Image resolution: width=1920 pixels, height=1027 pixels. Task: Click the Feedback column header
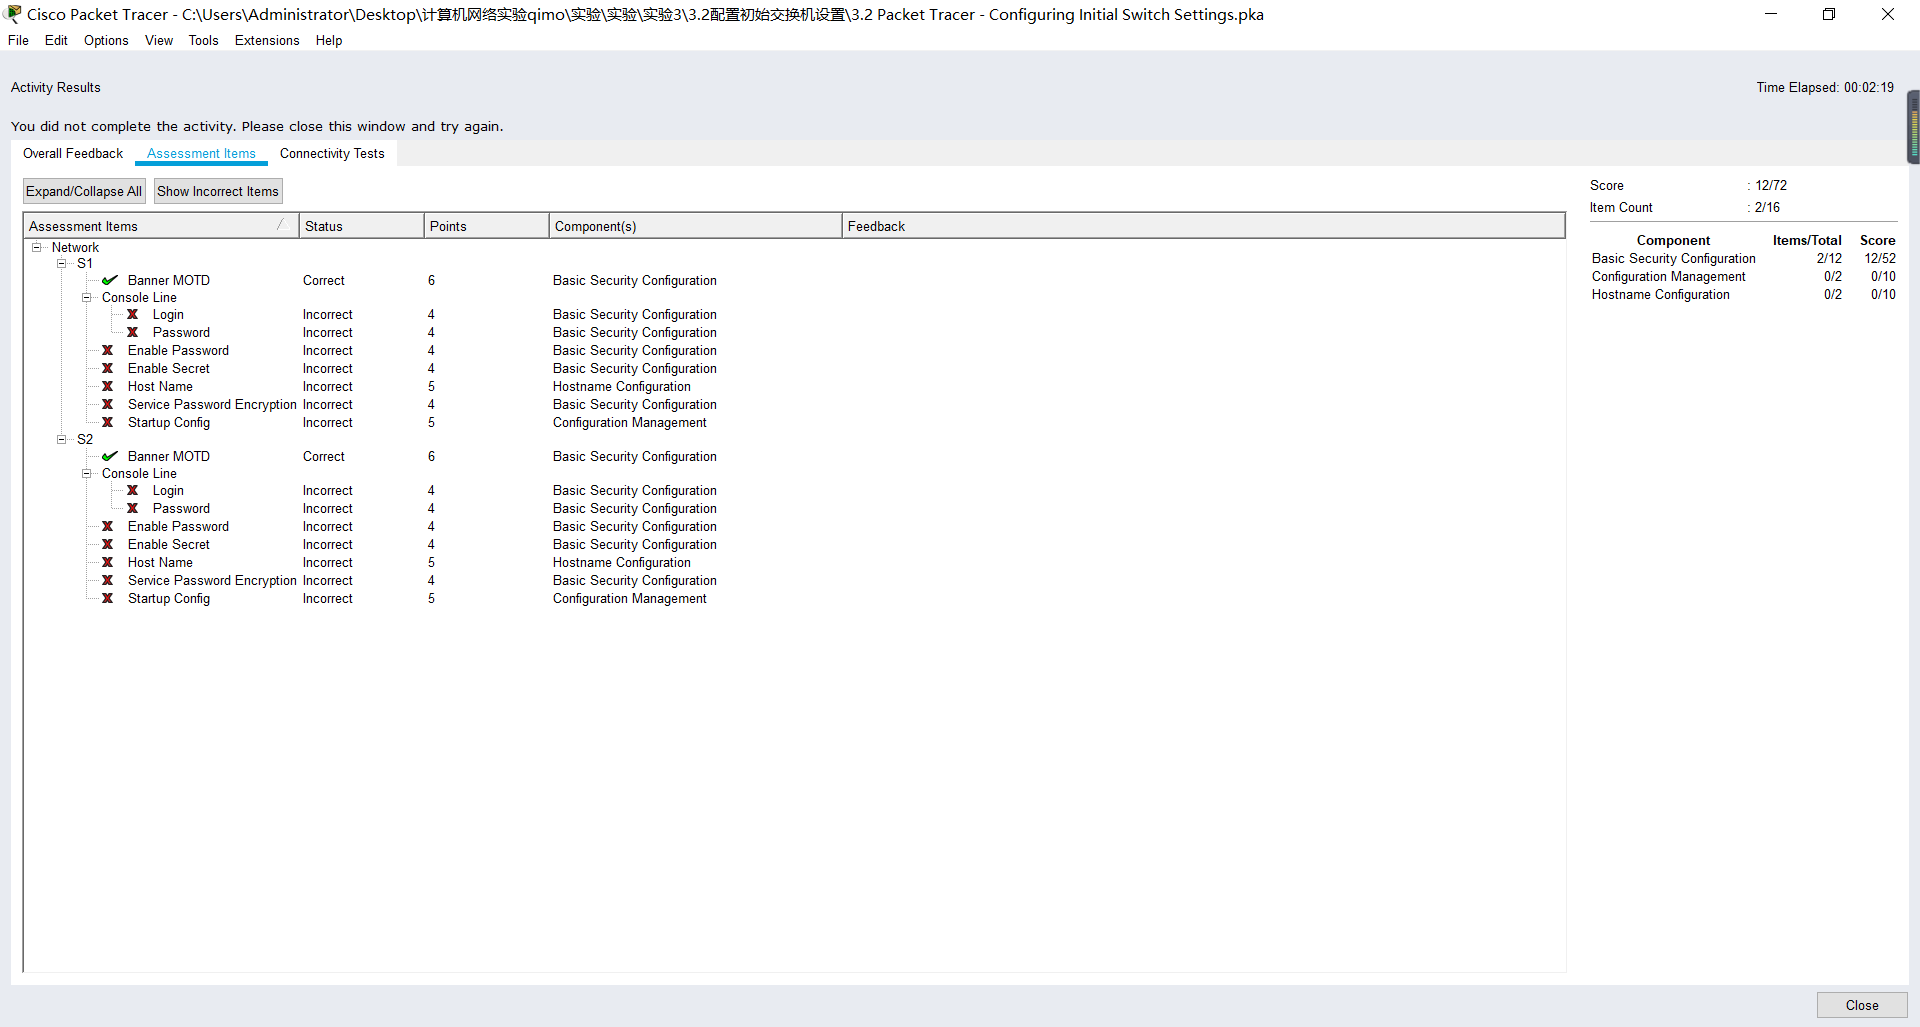(1203, 226)
